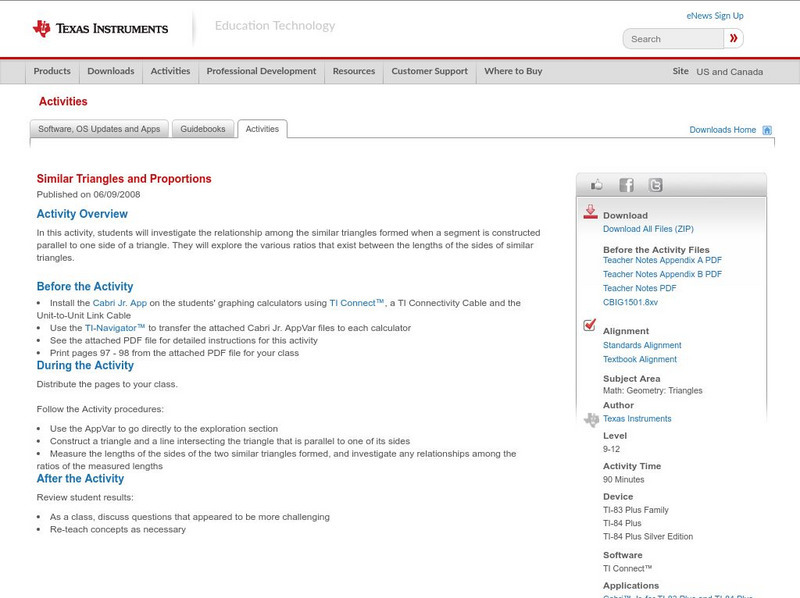This screenshot has height=598, width=800.
Task: Open the Professional Development menu
Action: pos(261,71)
